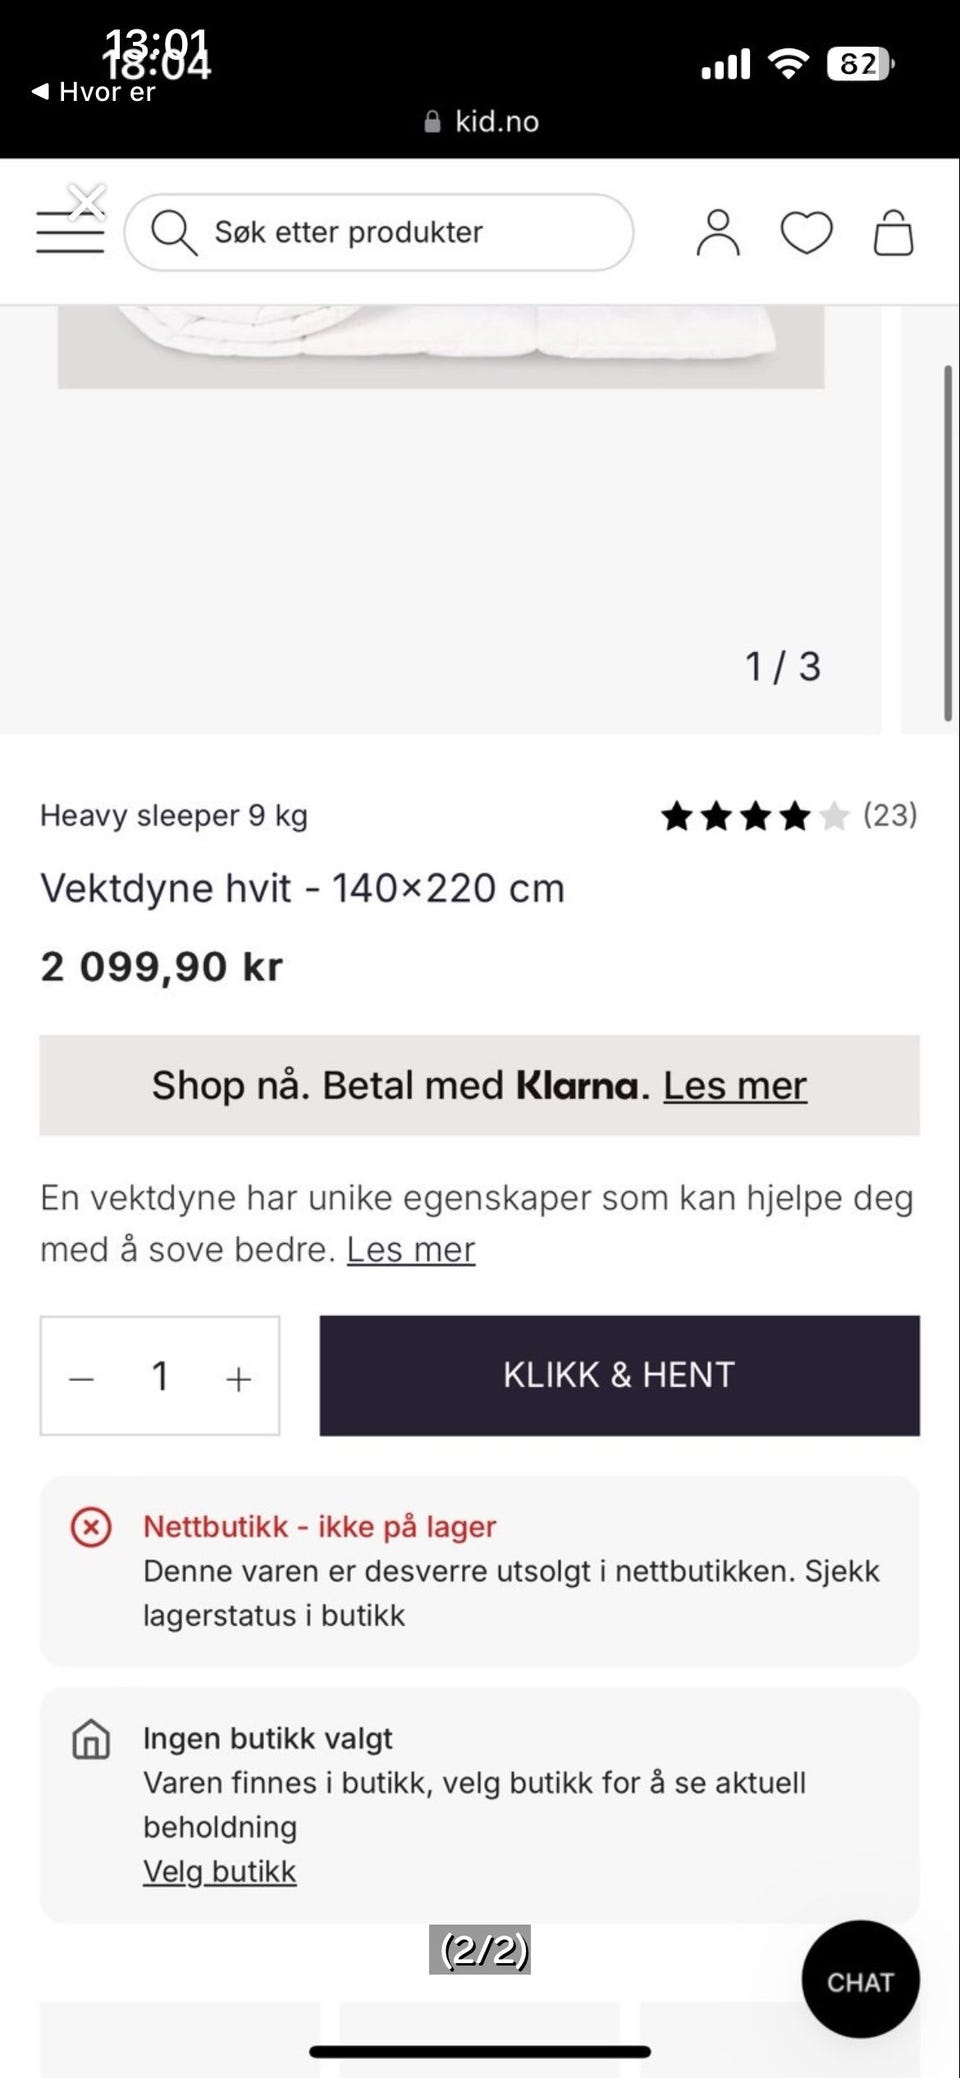Click the review count (23)

[890, 815]
